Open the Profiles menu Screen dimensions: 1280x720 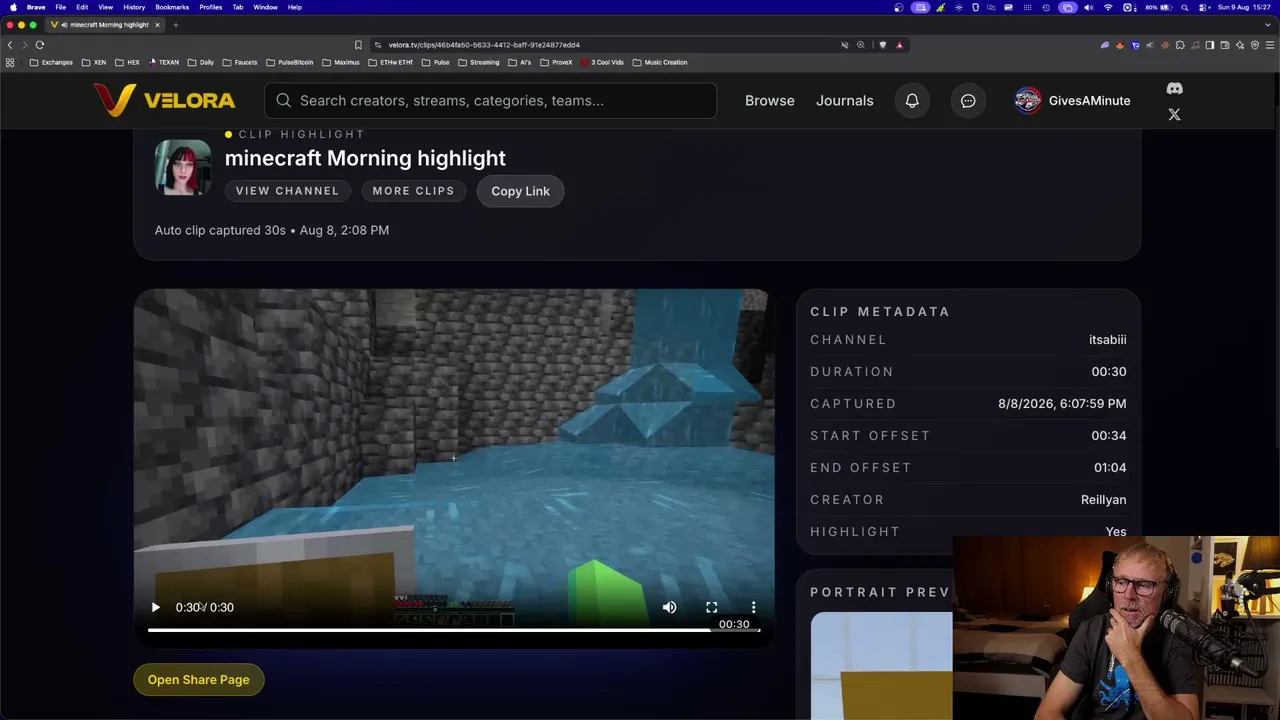pyautogui.click(x=210, y=7)
